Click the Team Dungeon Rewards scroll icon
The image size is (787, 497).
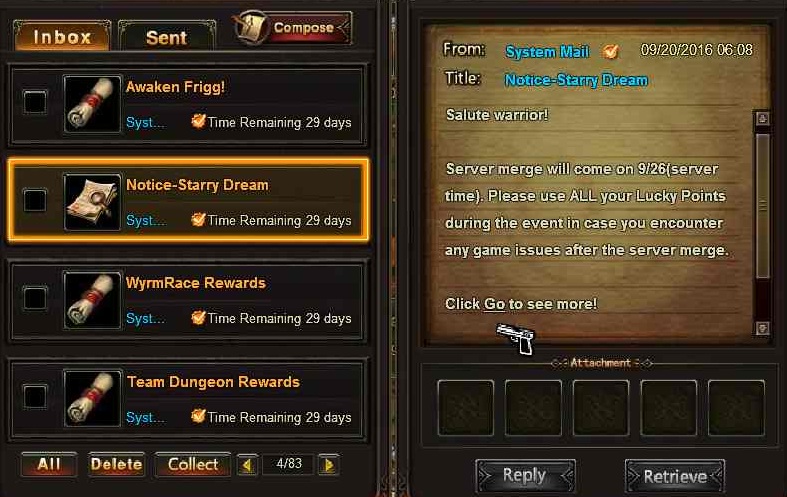(92, 399)
